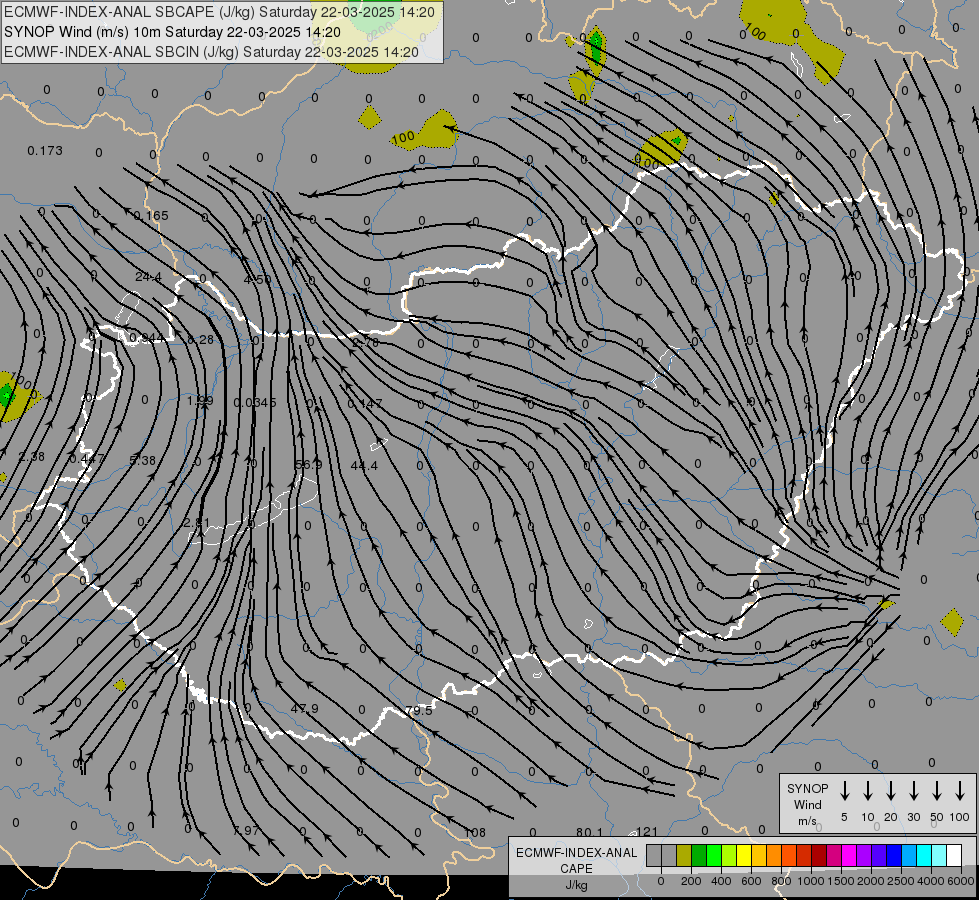Click the 20 m/s wind arrow in legend

tap(891, 791)
